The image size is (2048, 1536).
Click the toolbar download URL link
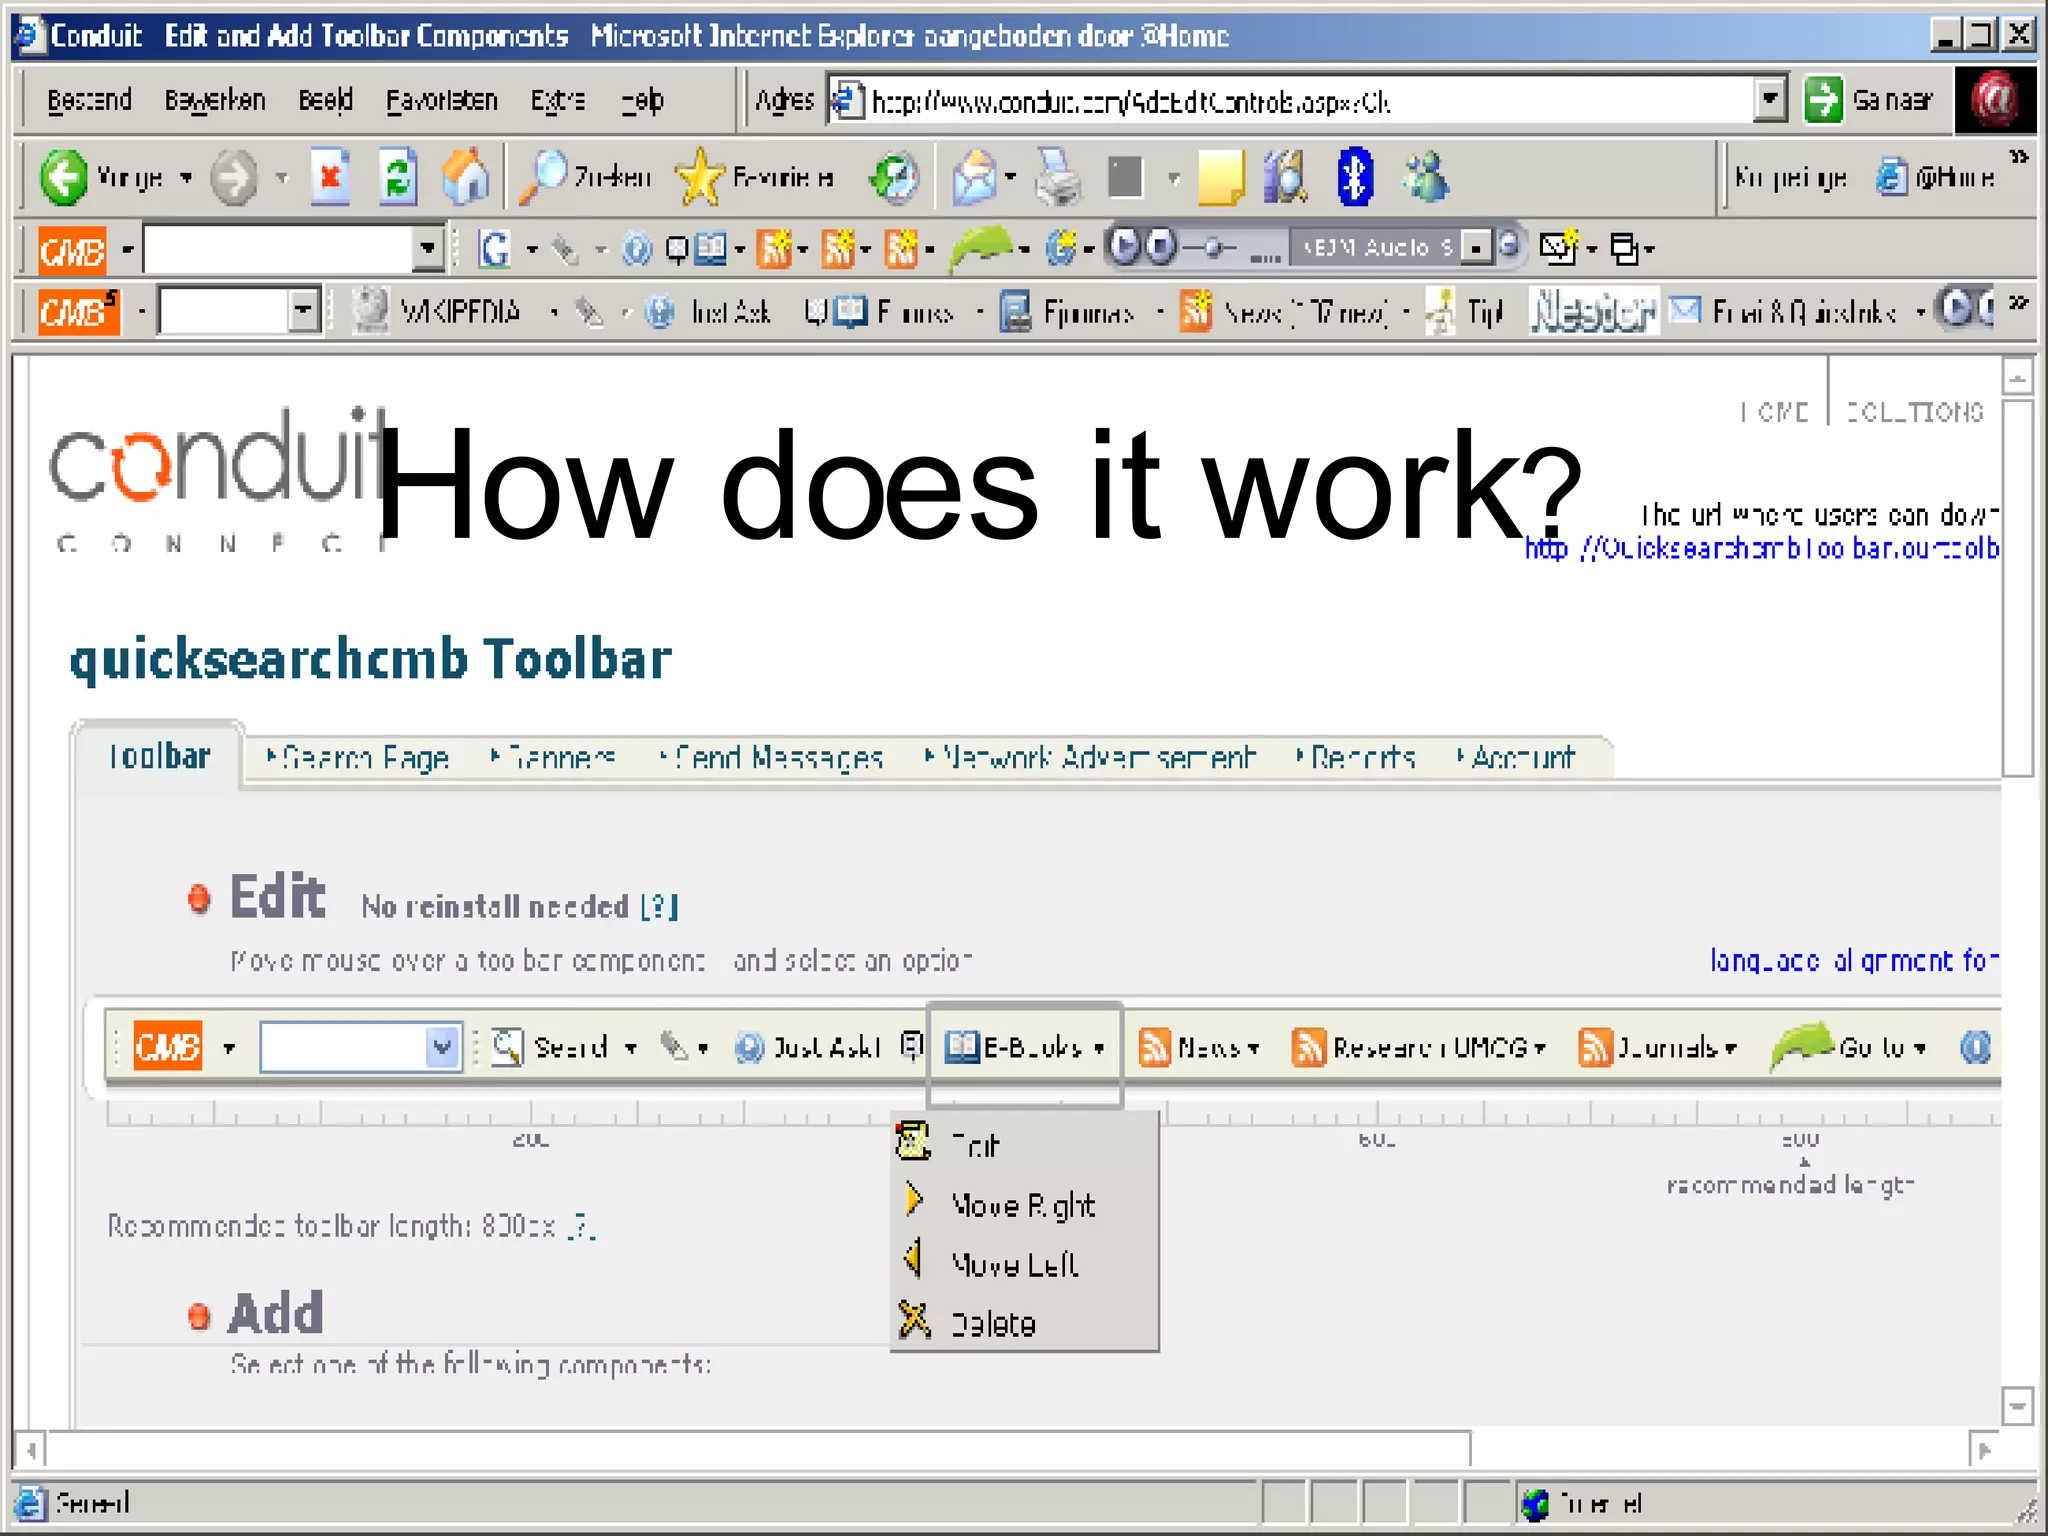(1762, 549)
